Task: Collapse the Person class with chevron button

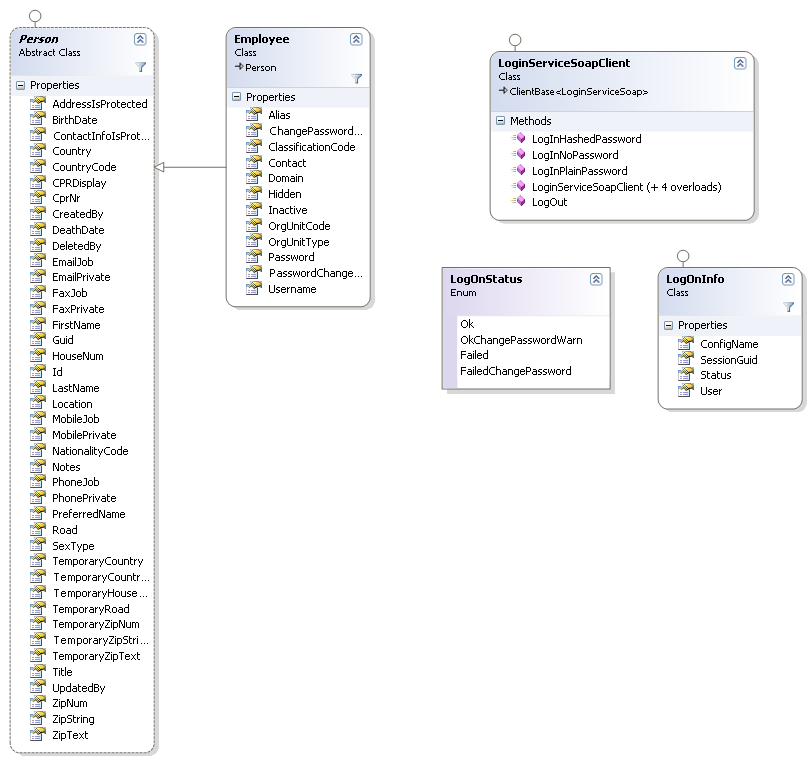Action: click(x=140, y=39)
